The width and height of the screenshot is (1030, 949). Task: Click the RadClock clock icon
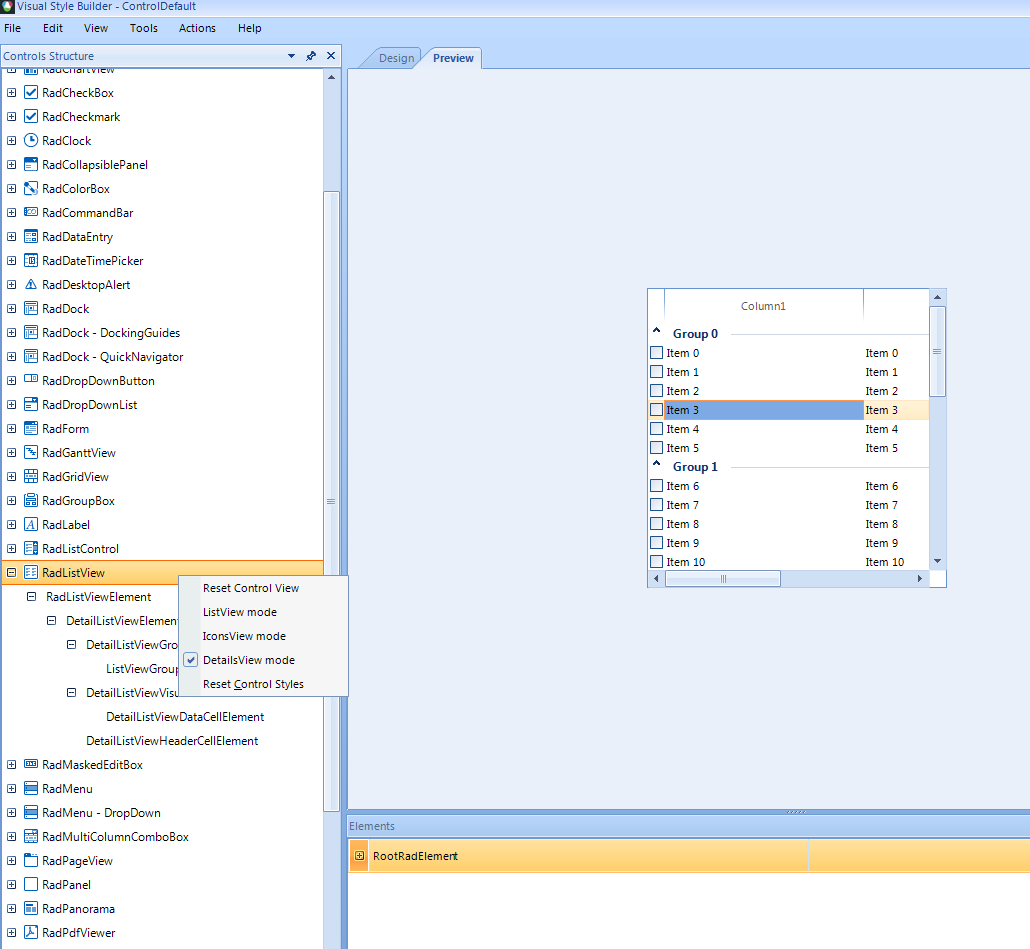tap(31, 141)
